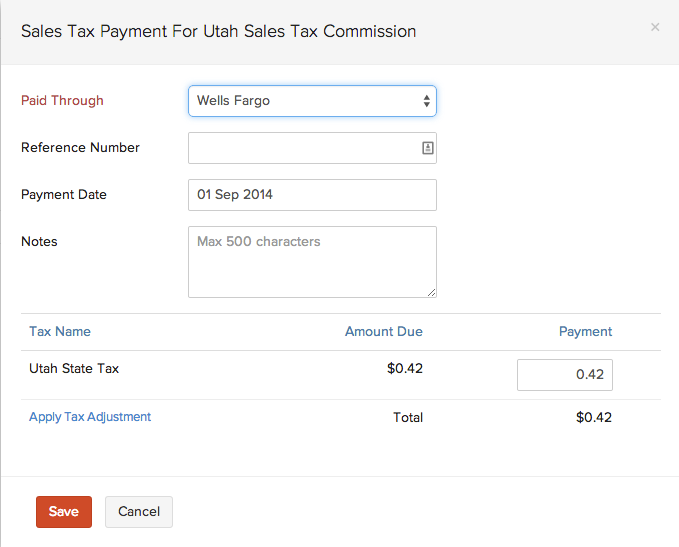
Task: Click the Wells Fargo dropdown arrows
Action: pyautogui.click(x=427, y=101)
